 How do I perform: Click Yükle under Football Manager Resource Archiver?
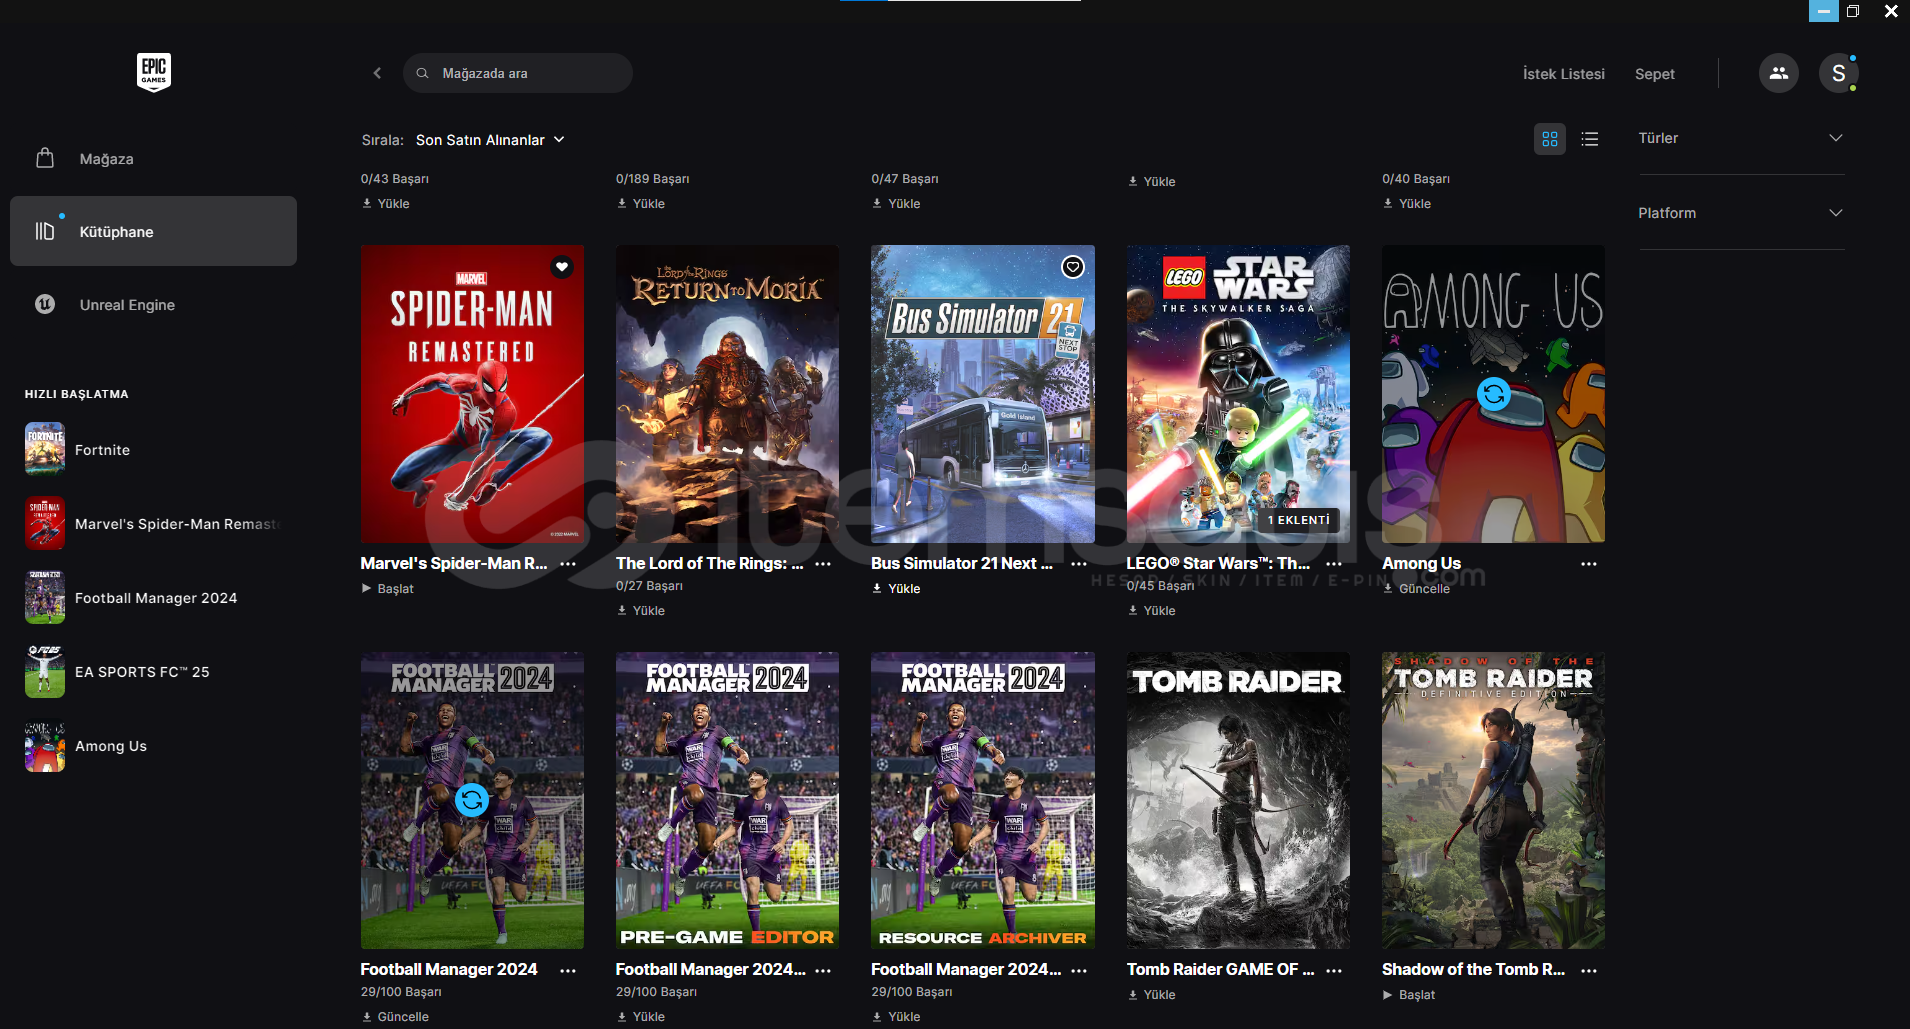[896, 1017]
